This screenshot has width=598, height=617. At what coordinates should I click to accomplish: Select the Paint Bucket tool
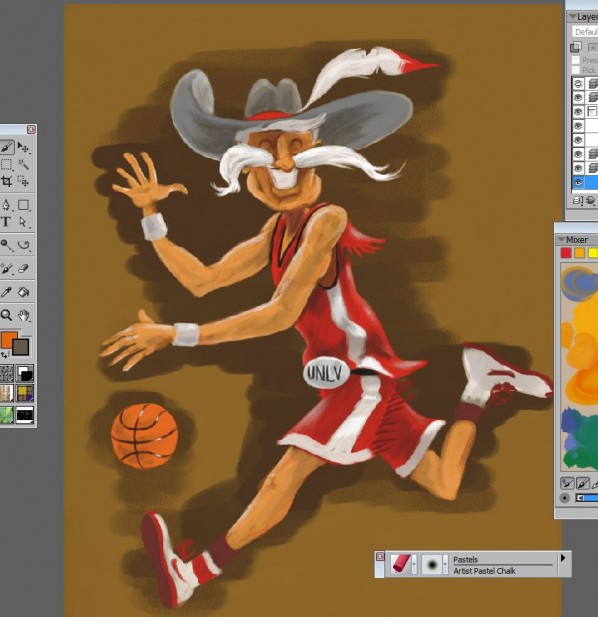click(x=24, y=292)
